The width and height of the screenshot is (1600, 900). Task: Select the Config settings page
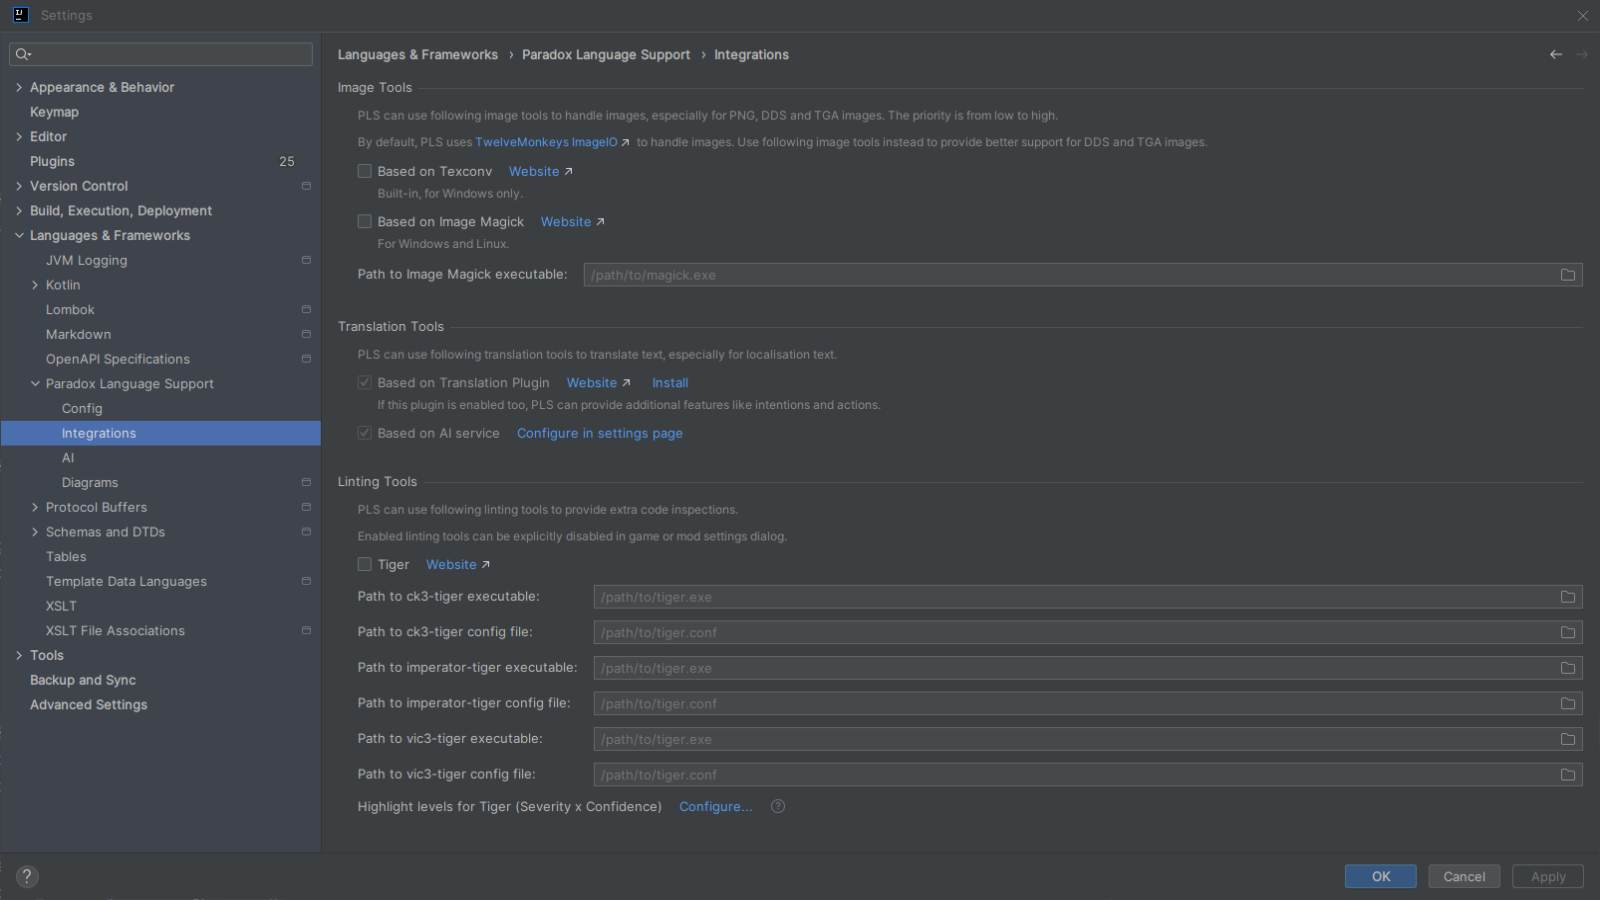82,409
